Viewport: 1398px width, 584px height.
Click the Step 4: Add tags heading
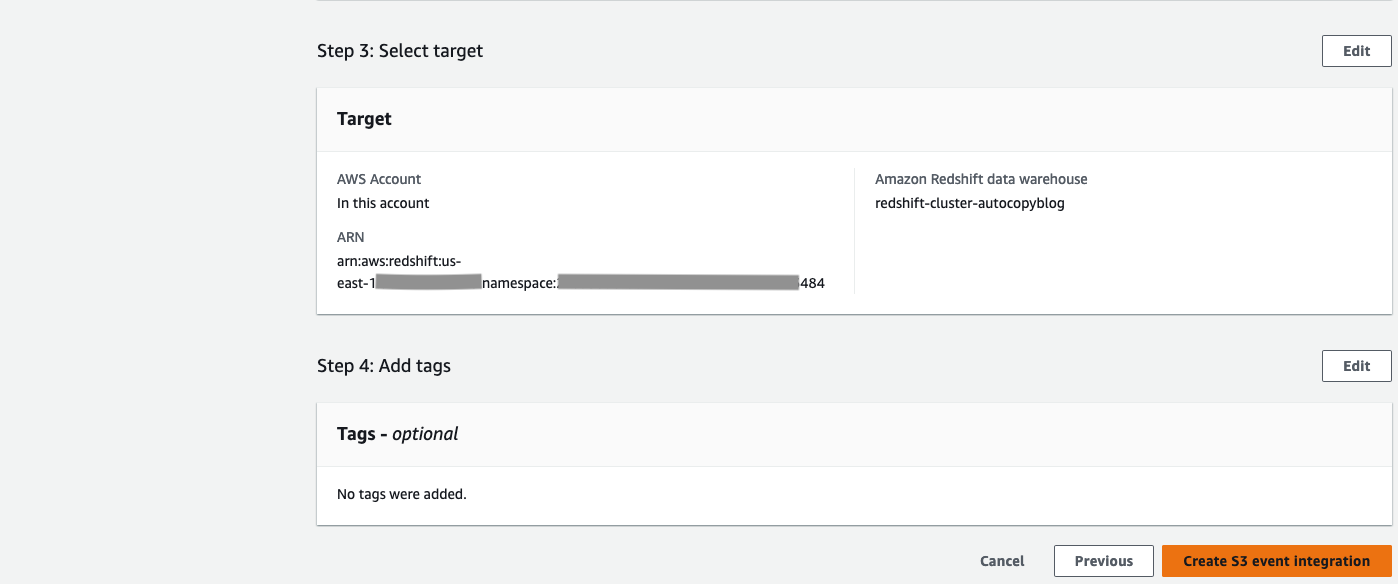point(384,366)
